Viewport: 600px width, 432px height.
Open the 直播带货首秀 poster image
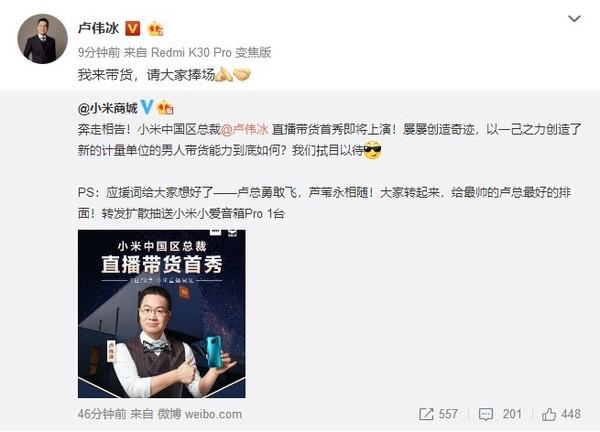click(x=161, y=314)
